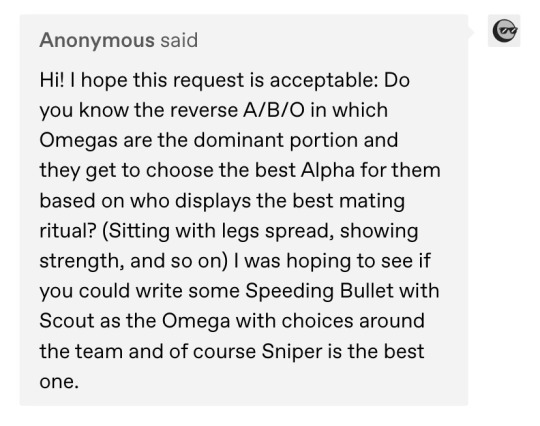Click the speech bubble pointer near the avatar
Image resolution: width=540 pixels, height=426 pixels.
[471, 32]
